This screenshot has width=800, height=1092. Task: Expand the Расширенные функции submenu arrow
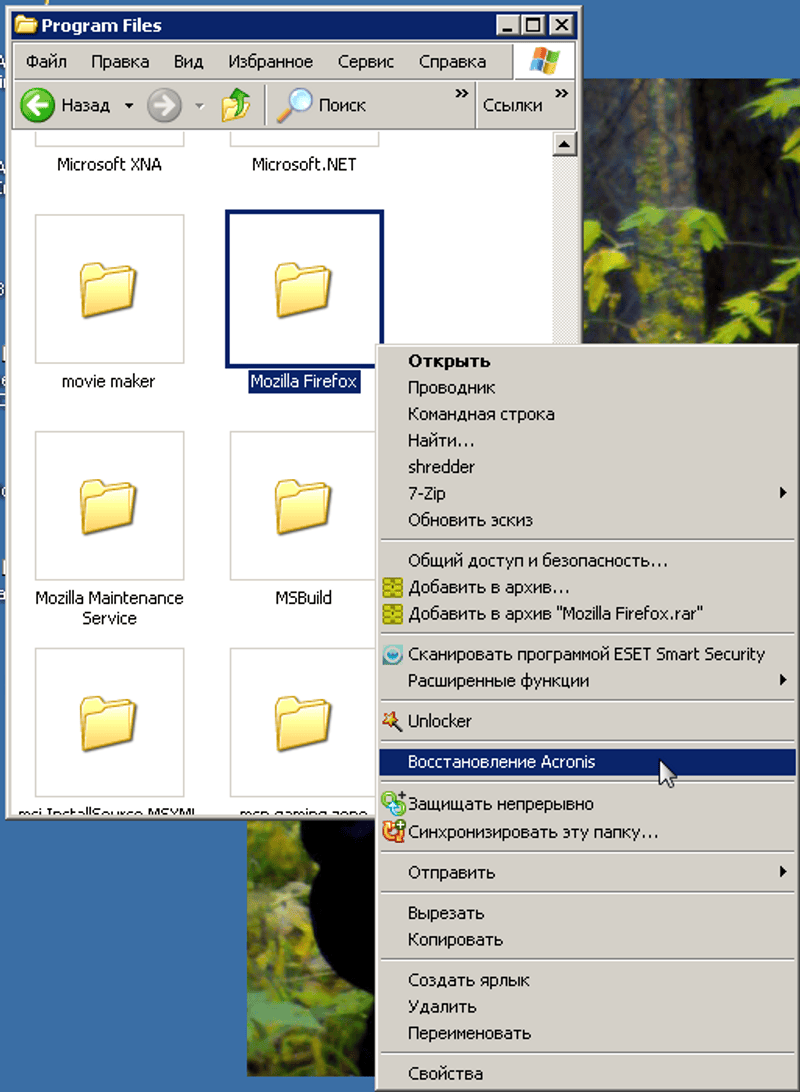[x=783, y=680]
